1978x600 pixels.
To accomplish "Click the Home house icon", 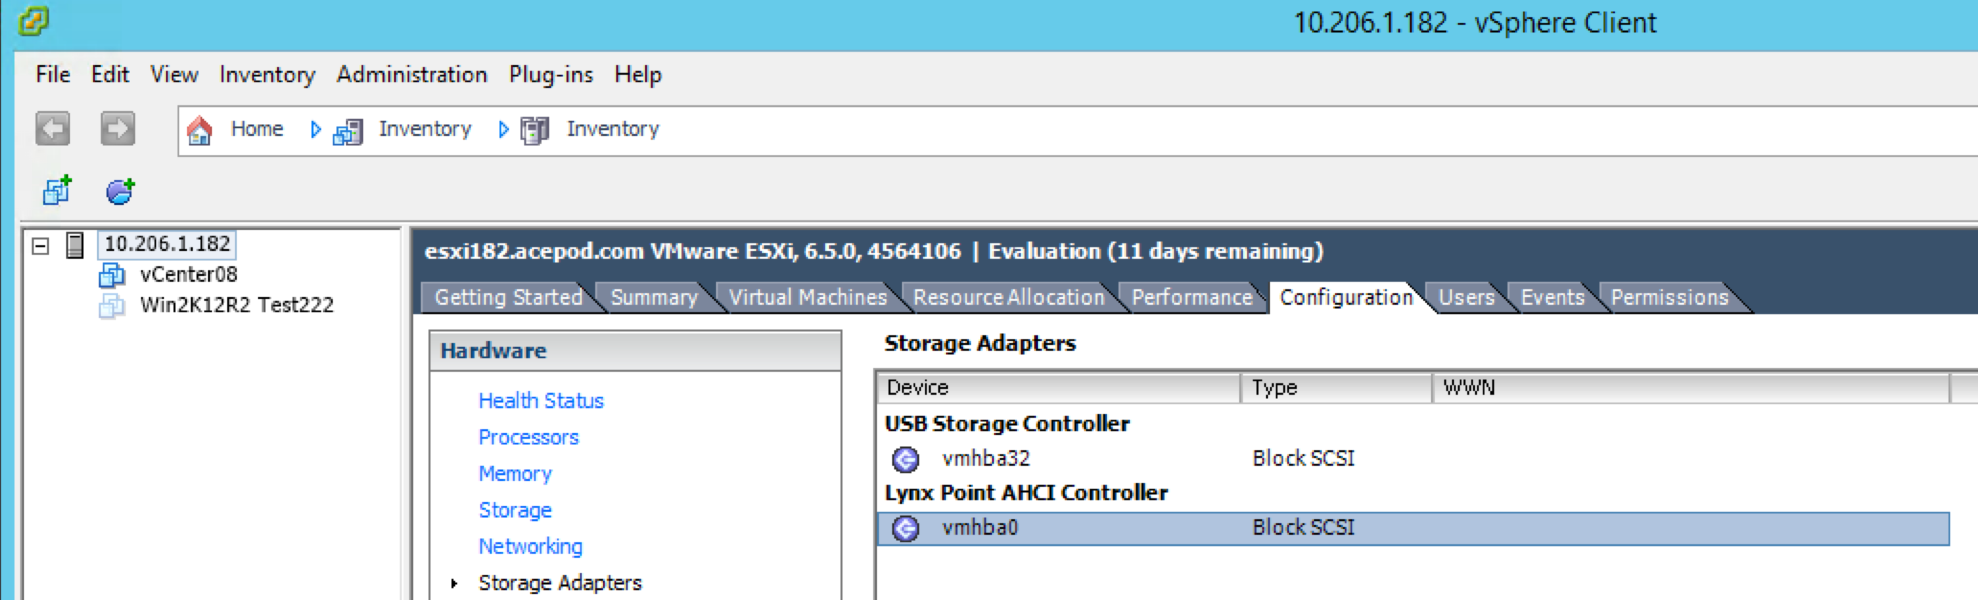I will click(x=200, y=130).
